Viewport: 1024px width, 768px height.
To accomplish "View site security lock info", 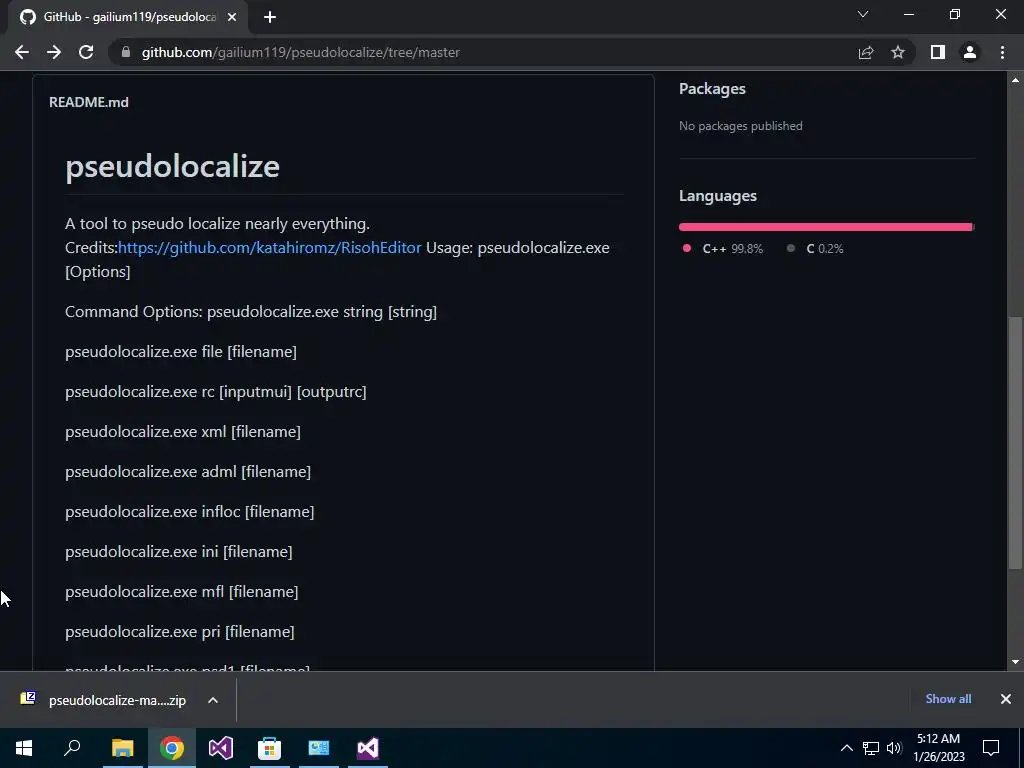I will (126, 52).
